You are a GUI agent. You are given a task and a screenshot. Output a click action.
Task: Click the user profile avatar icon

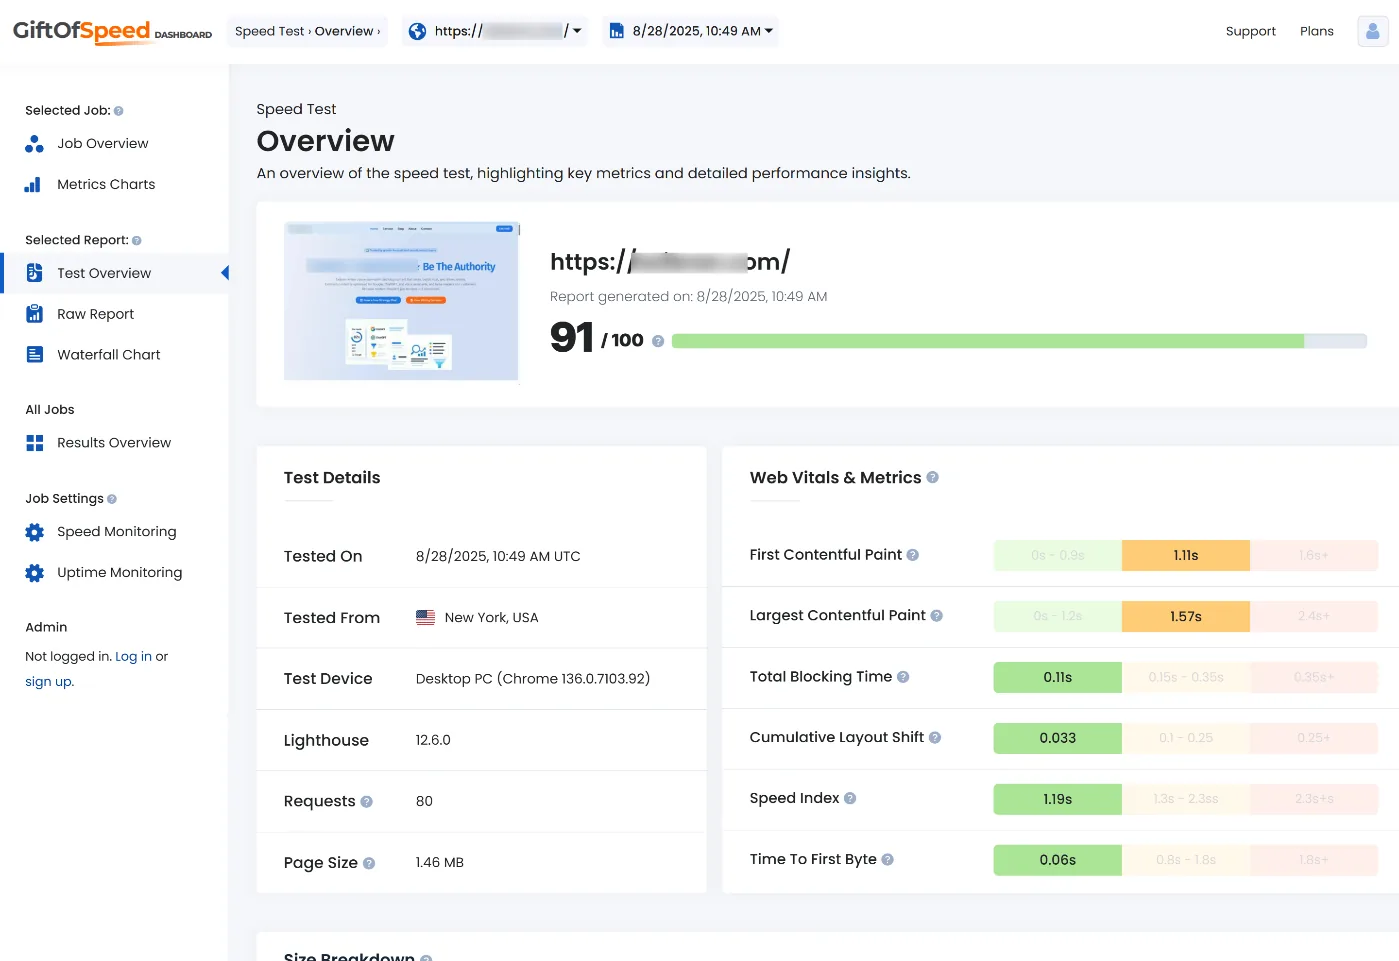tap(1372, 31)
